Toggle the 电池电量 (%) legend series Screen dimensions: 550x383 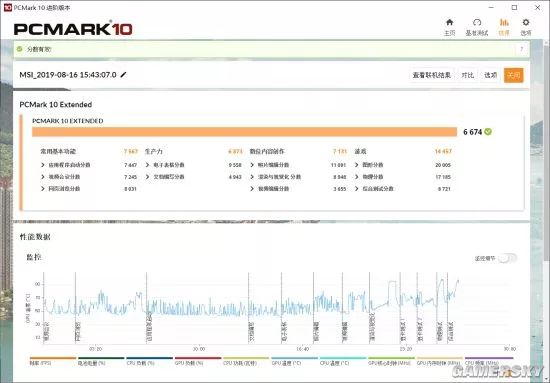[x=101, y=361]
